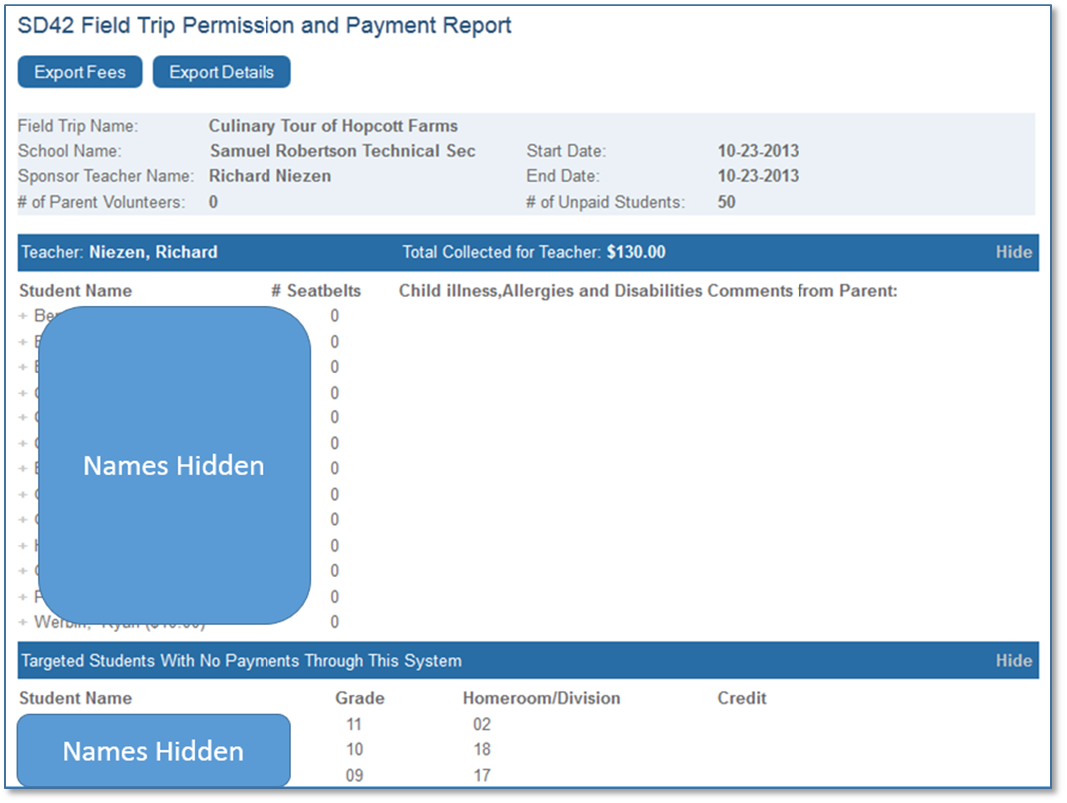Click the Culinary Tour of Hopcott Farms name

pos(333,126)
